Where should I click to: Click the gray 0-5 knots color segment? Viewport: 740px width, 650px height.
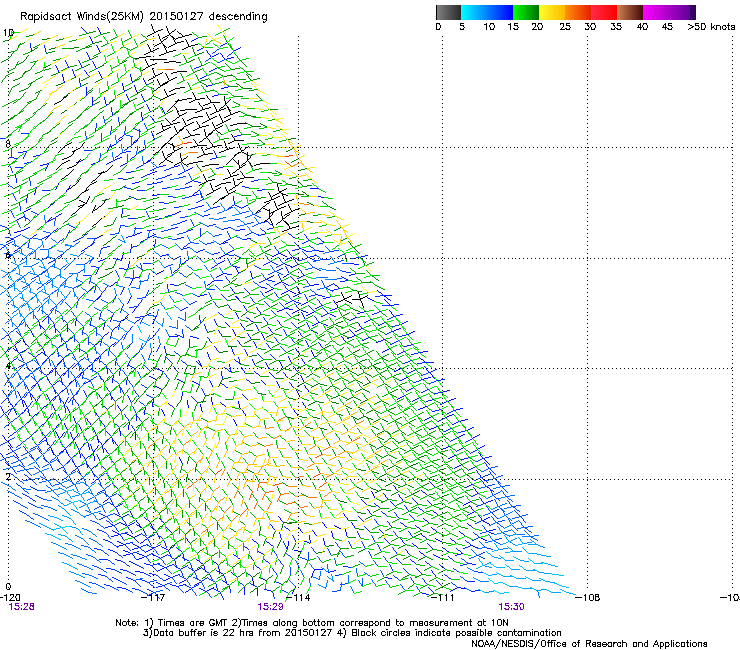point(448,12)
